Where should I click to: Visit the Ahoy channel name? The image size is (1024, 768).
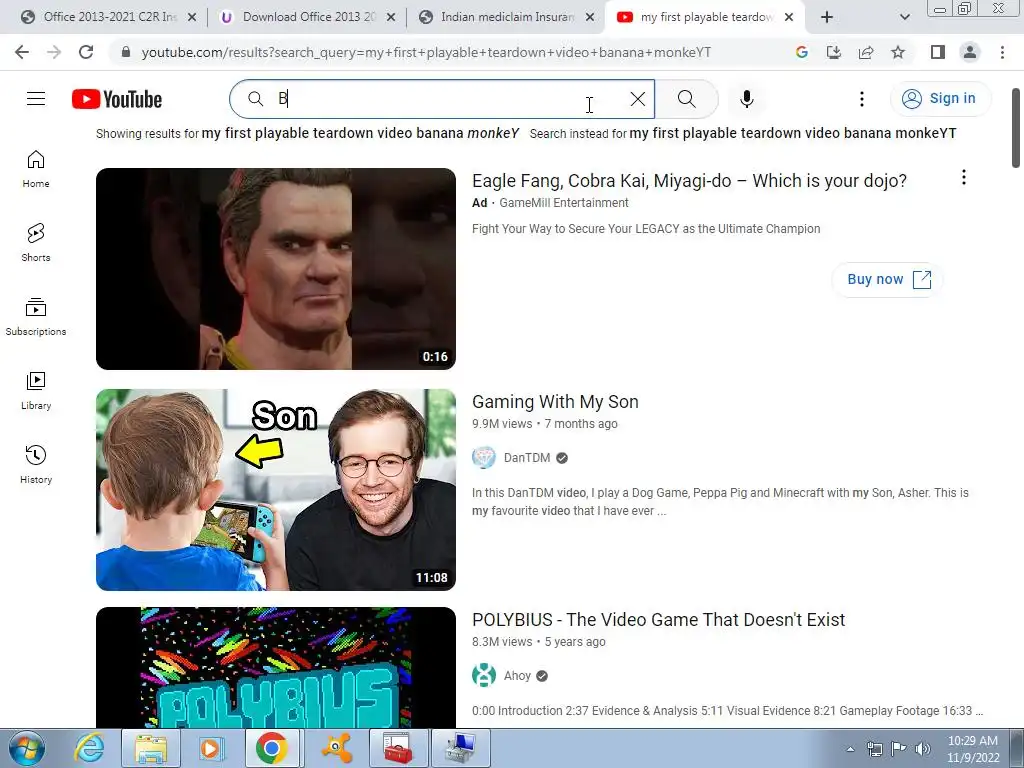517,676
